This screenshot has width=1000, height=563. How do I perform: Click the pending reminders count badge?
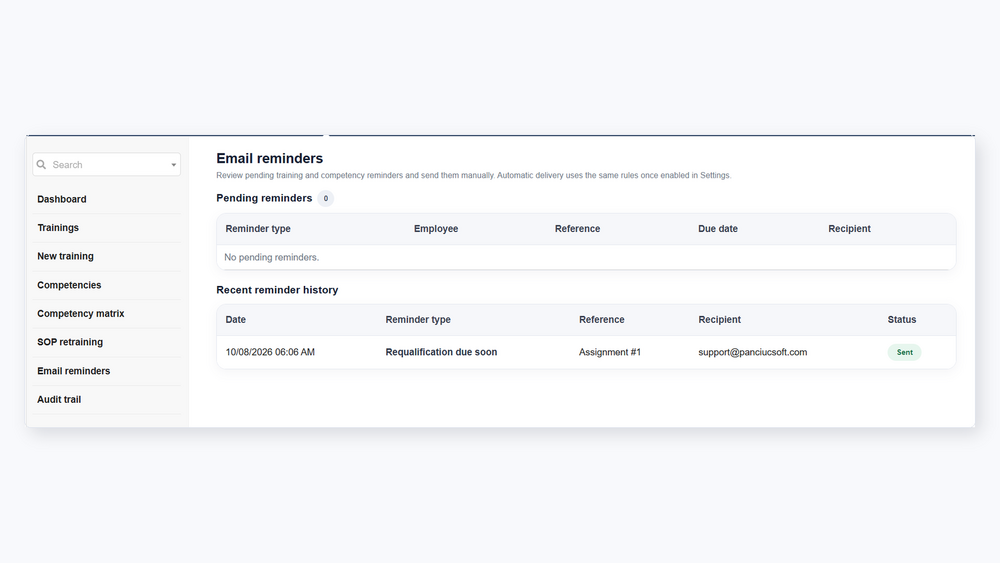point(325,198)
